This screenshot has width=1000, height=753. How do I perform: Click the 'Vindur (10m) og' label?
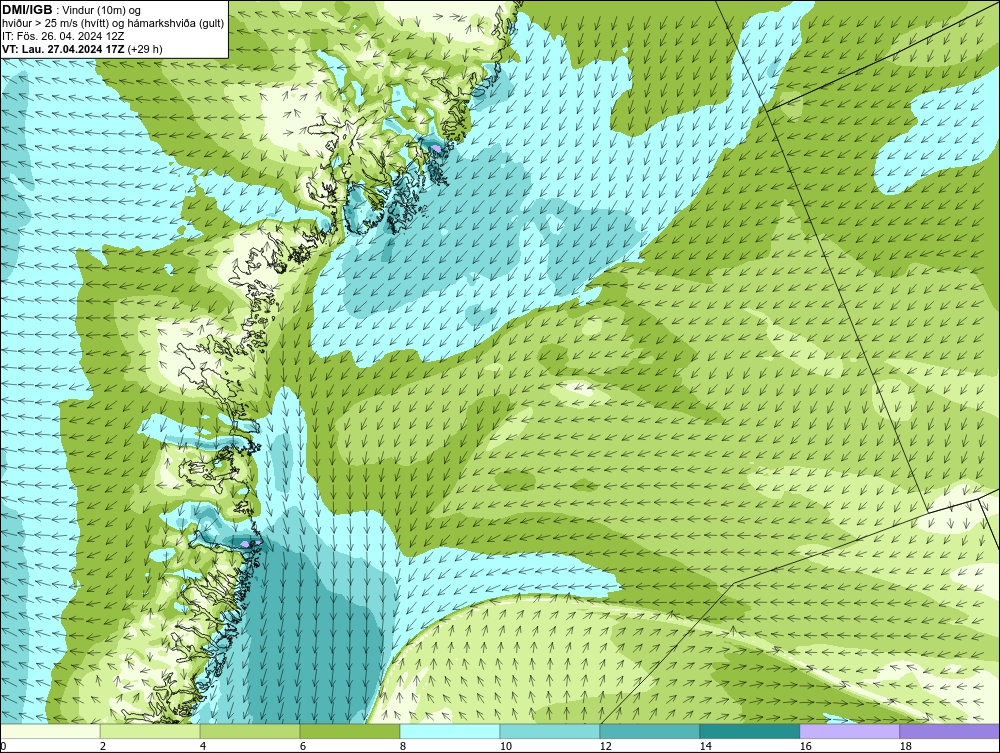pos(103,10)
